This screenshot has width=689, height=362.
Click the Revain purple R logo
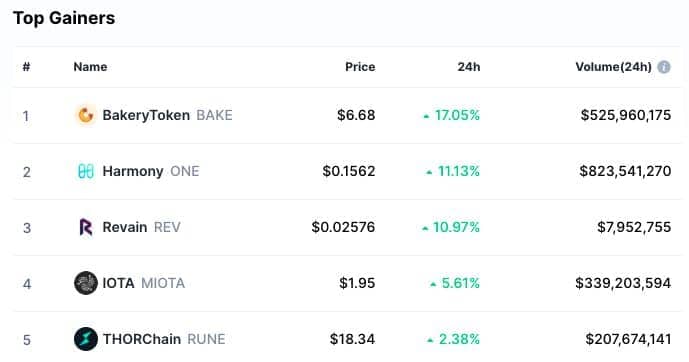tap(86, 227)
